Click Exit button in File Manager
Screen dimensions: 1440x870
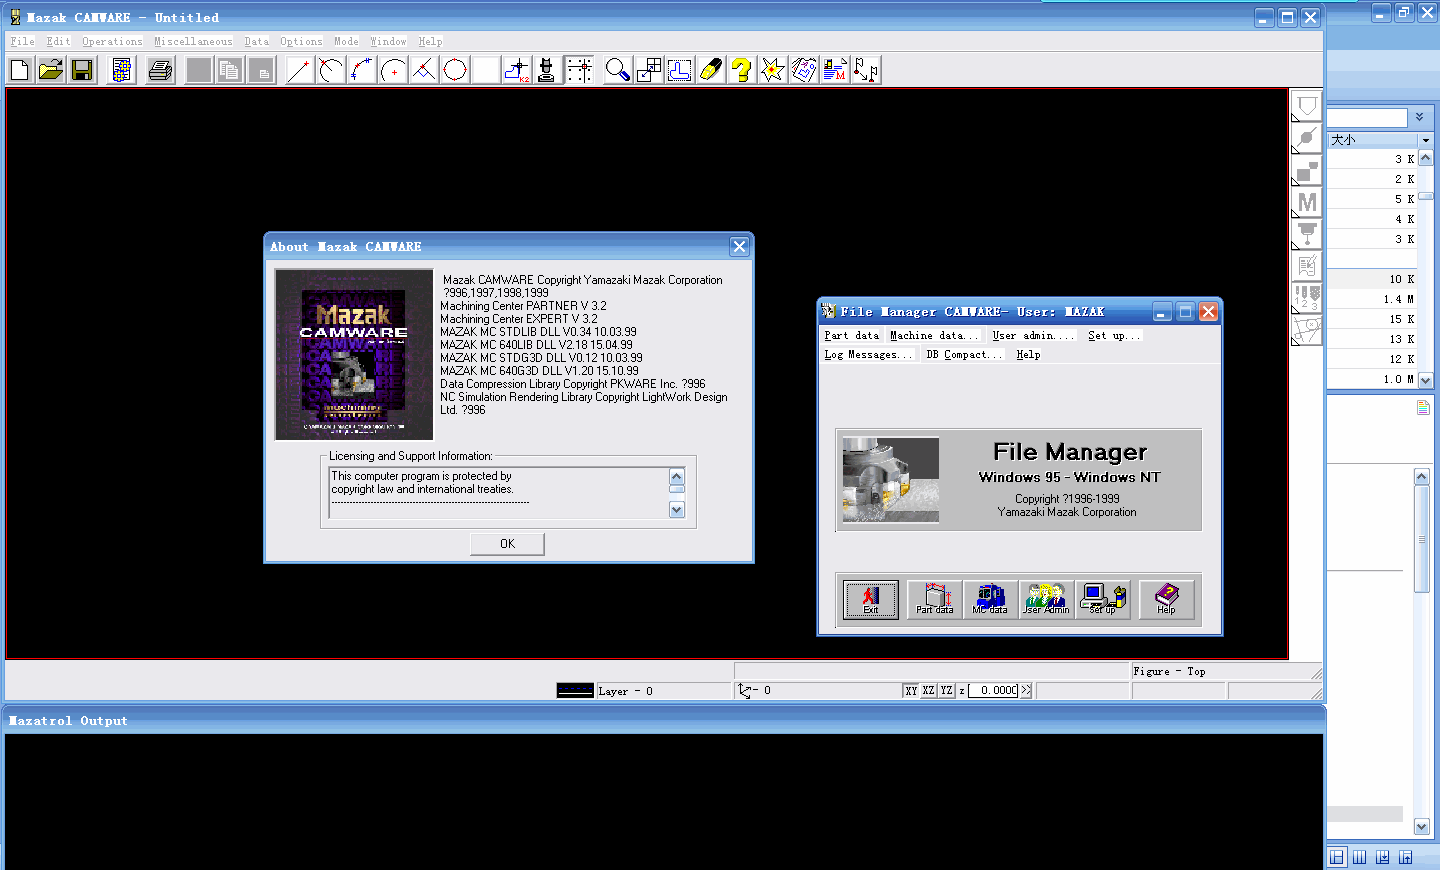click(870, 599)
